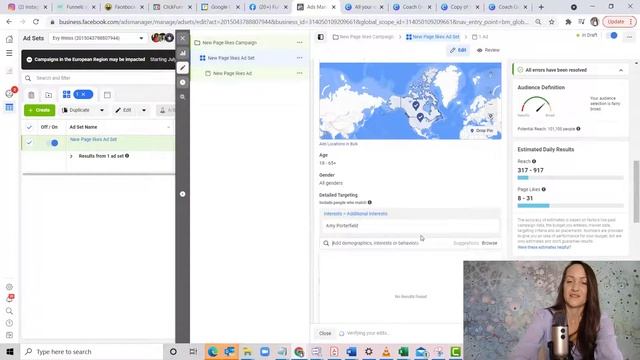The image size is (640, 360).
Task: Toggle select-all checkbox in table header
Action: point(29,127)
